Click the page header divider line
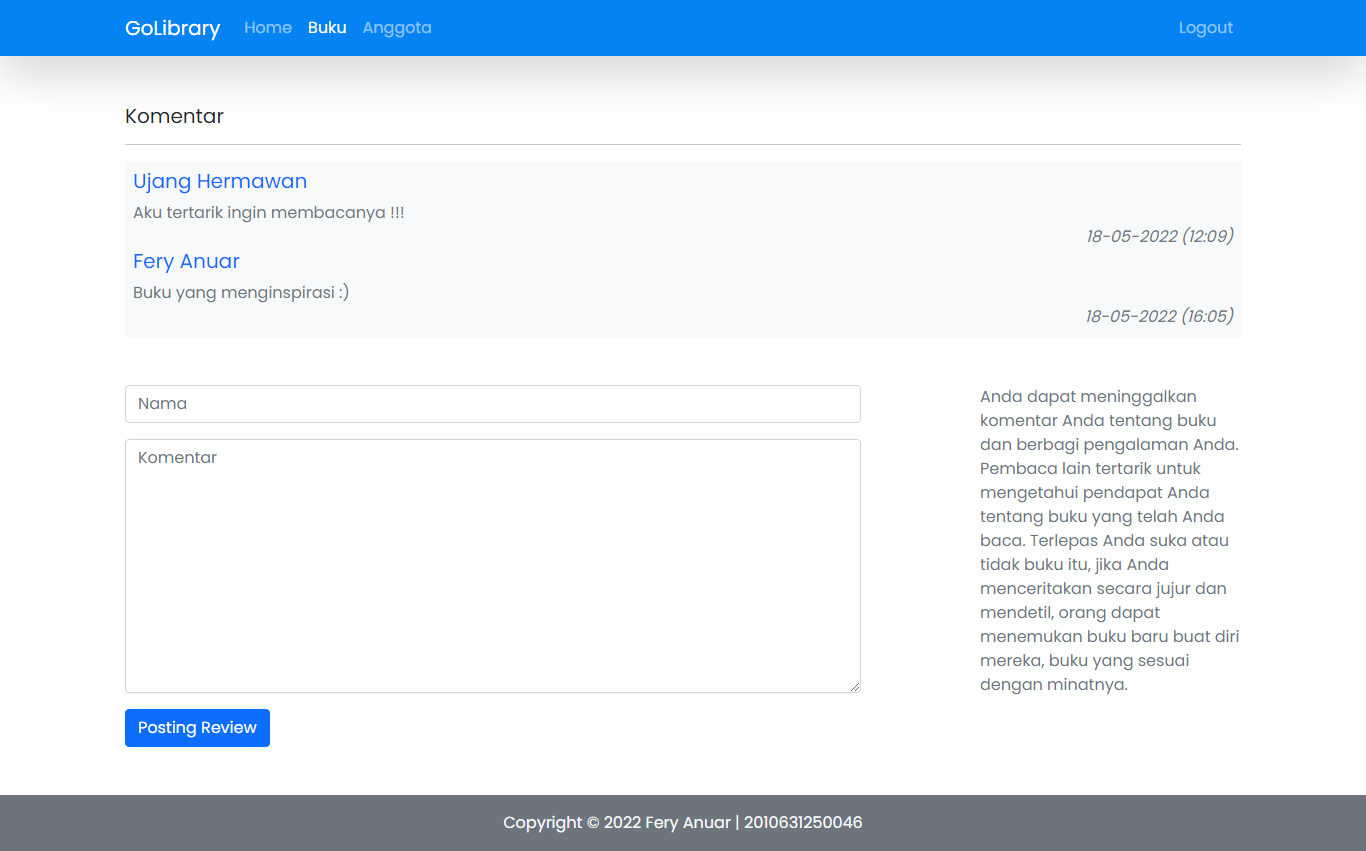 point(683,141)
